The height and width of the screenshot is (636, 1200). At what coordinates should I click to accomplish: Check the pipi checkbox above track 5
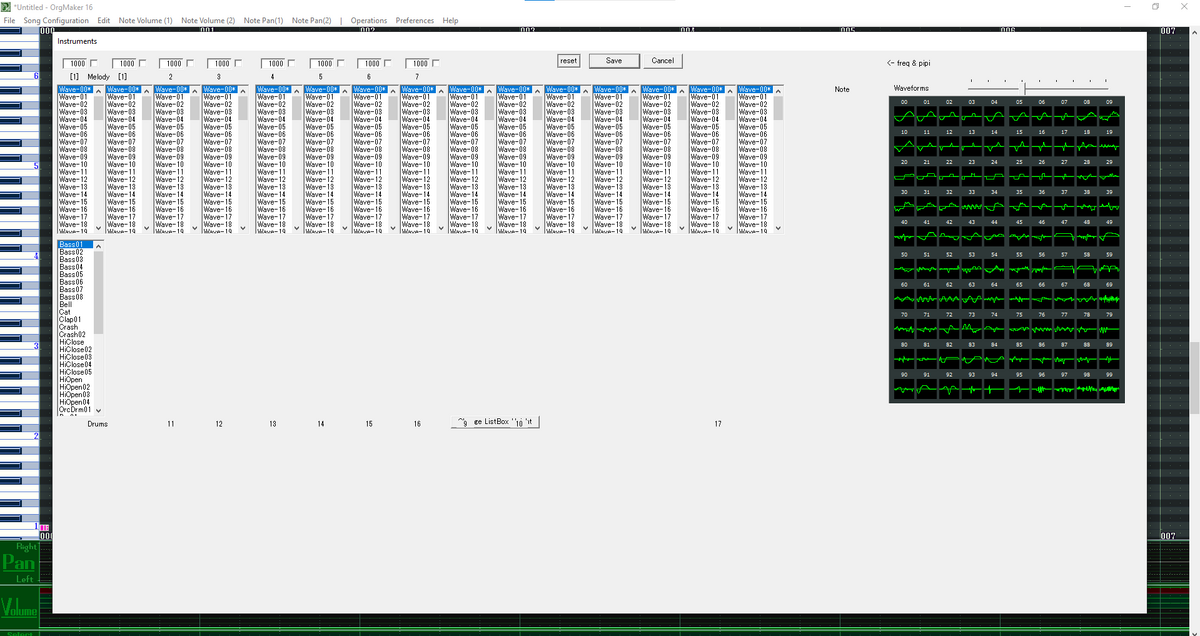point(340,62)
